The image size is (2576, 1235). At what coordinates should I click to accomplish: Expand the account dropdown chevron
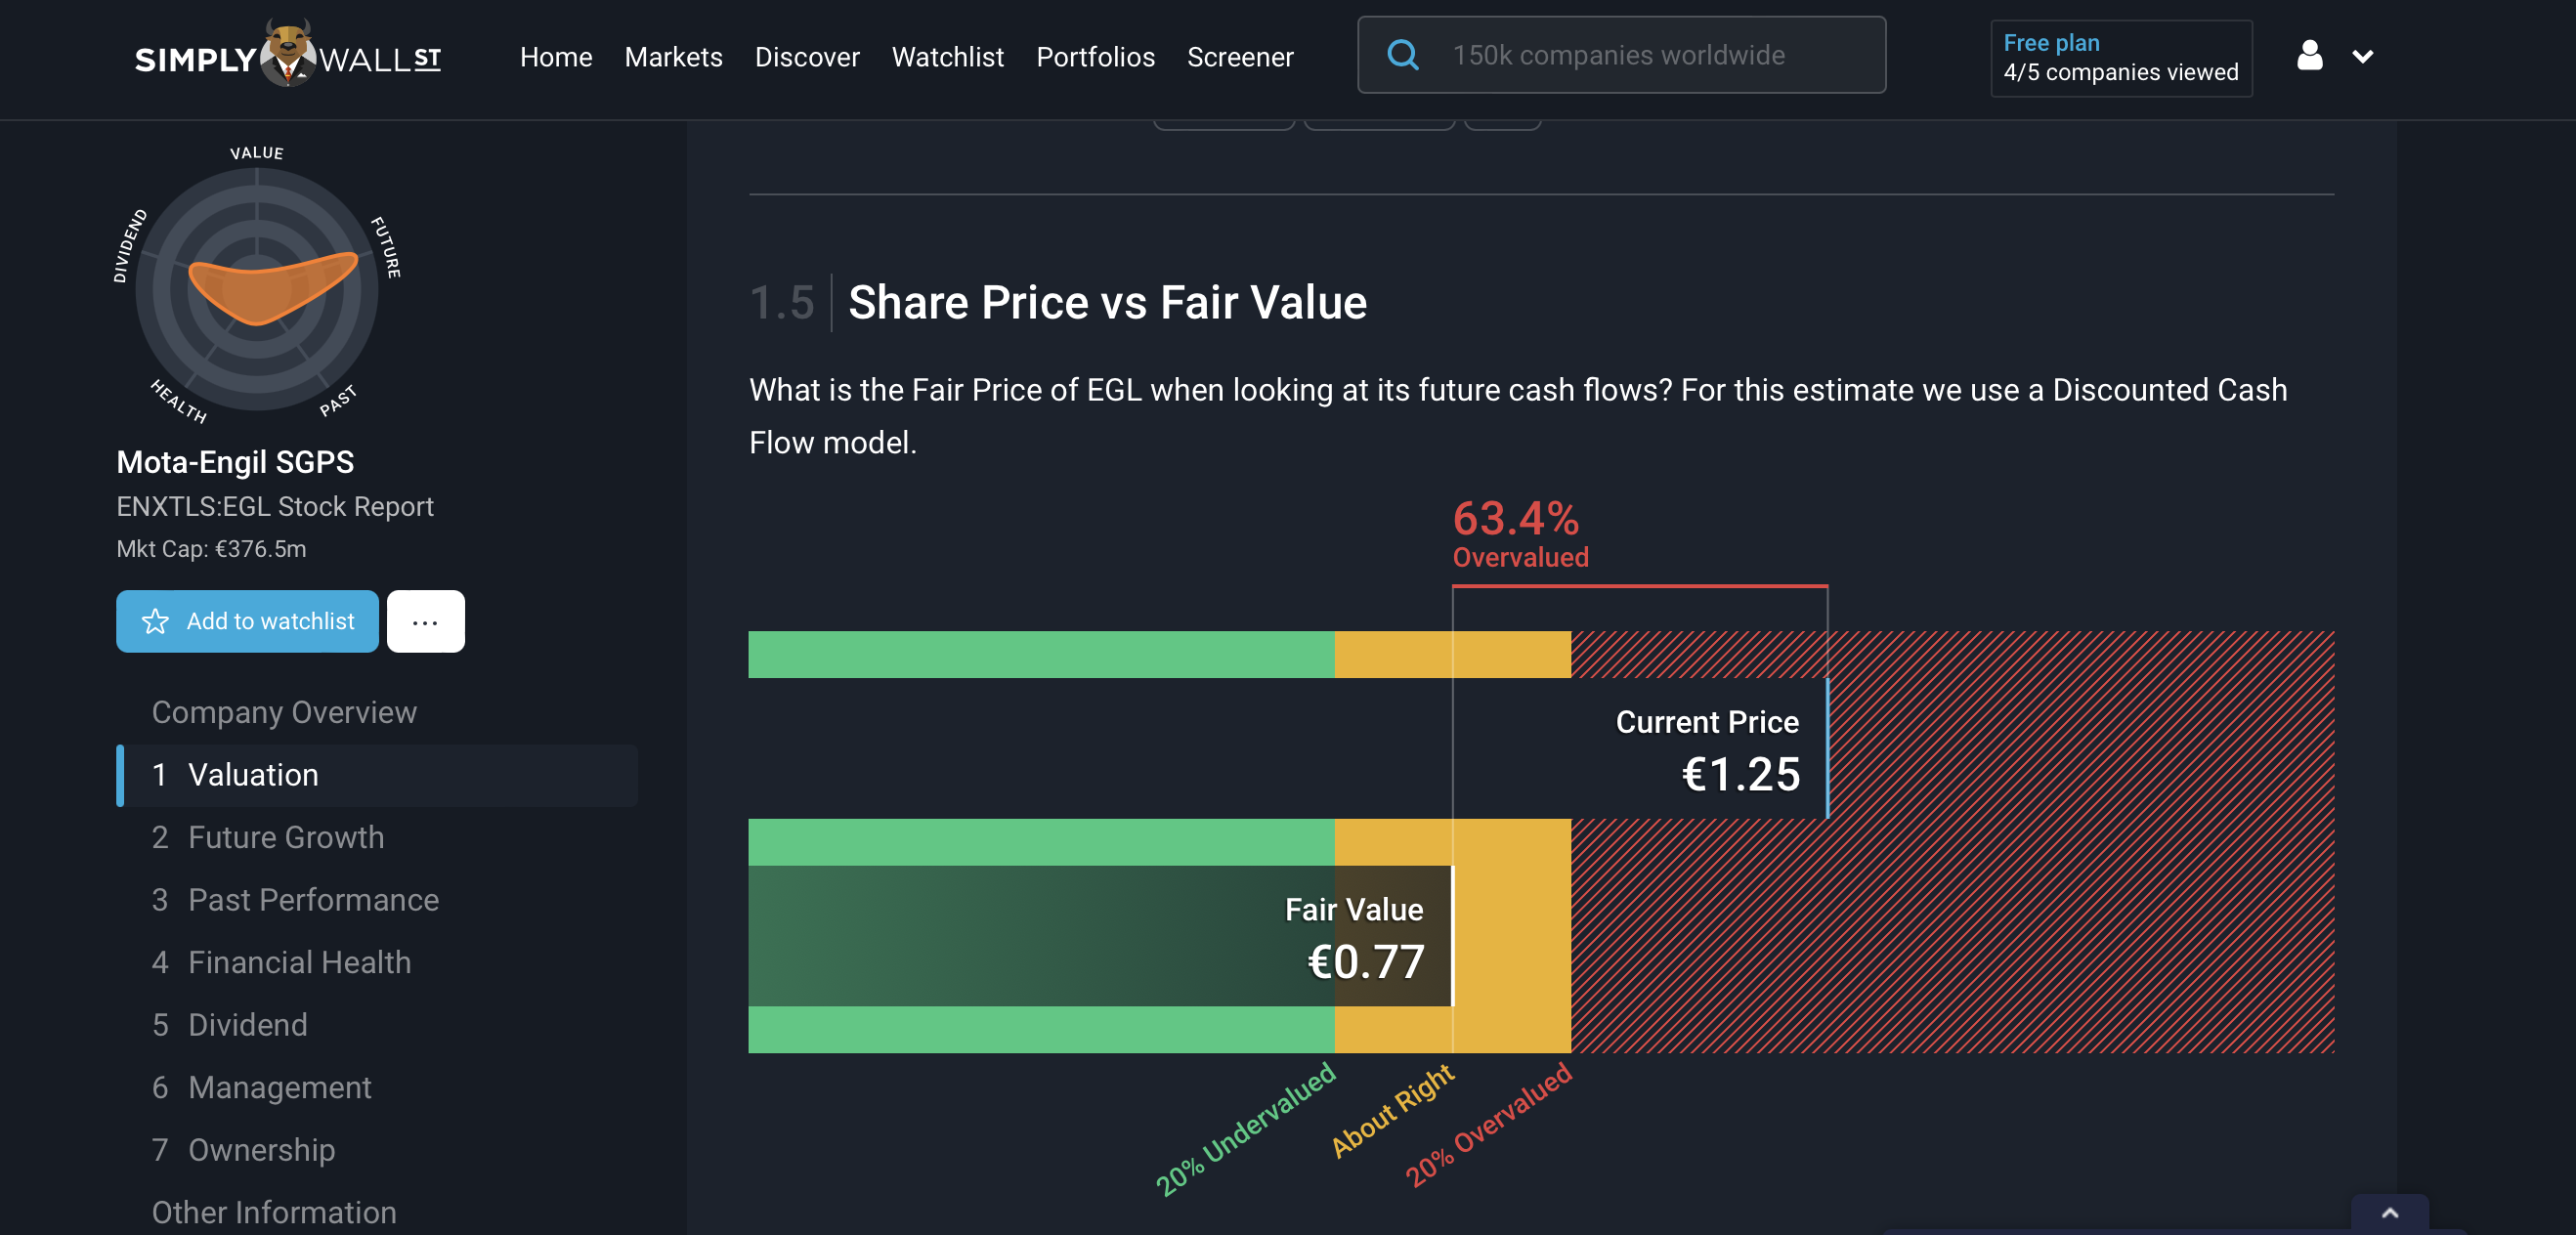pyautogui.click(x=2363, y=57)
